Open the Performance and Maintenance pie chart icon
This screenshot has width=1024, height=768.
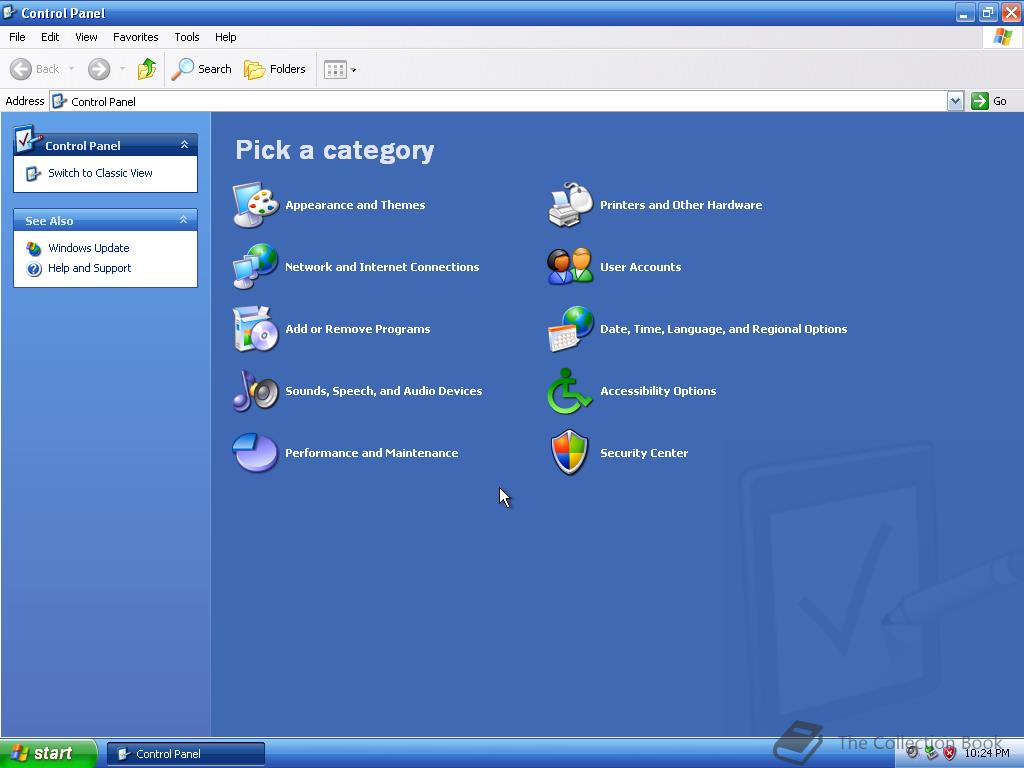tap(255, 453)
